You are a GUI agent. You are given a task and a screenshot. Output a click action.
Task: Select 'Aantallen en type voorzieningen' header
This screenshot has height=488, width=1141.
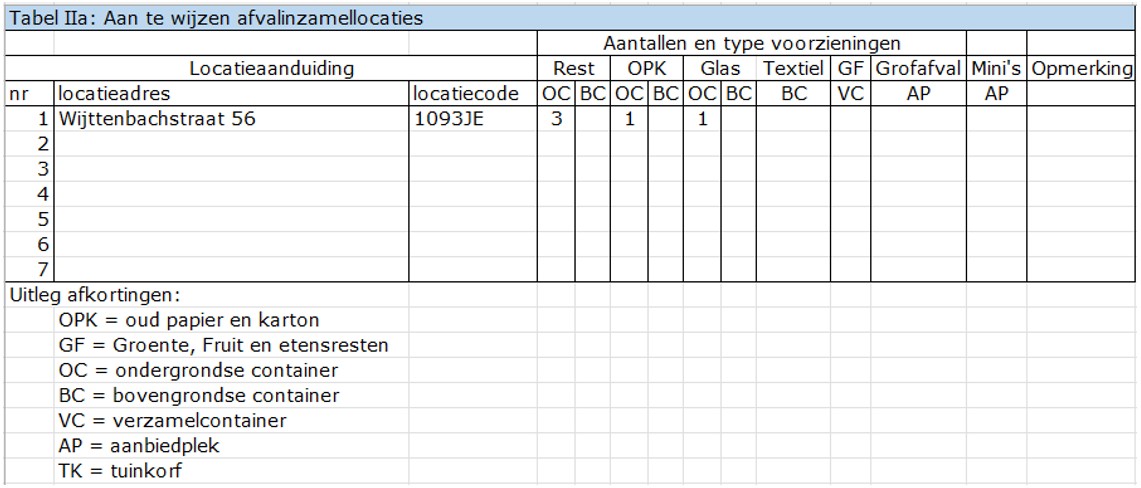point(751,44)
